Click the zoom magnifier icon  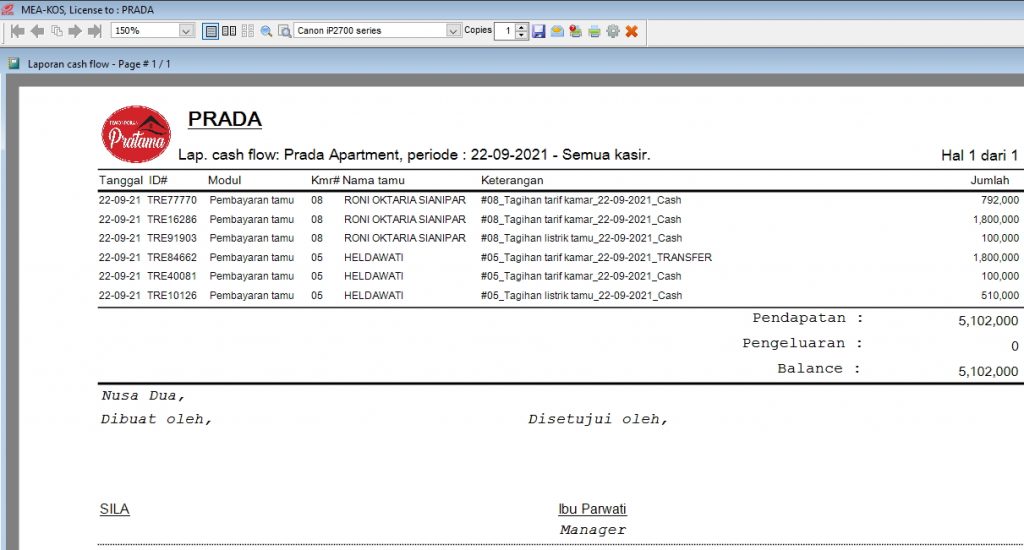266,31
